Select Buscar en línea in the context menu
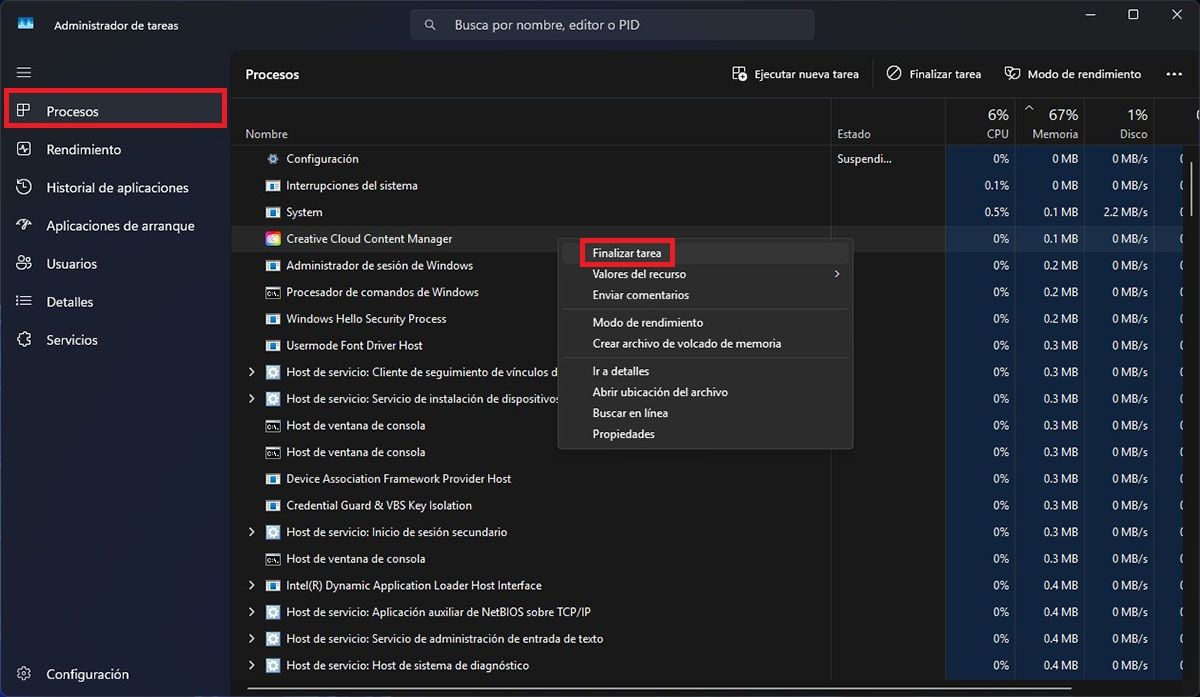Viewport: 1200px width, 697px height. click(630, 413)
